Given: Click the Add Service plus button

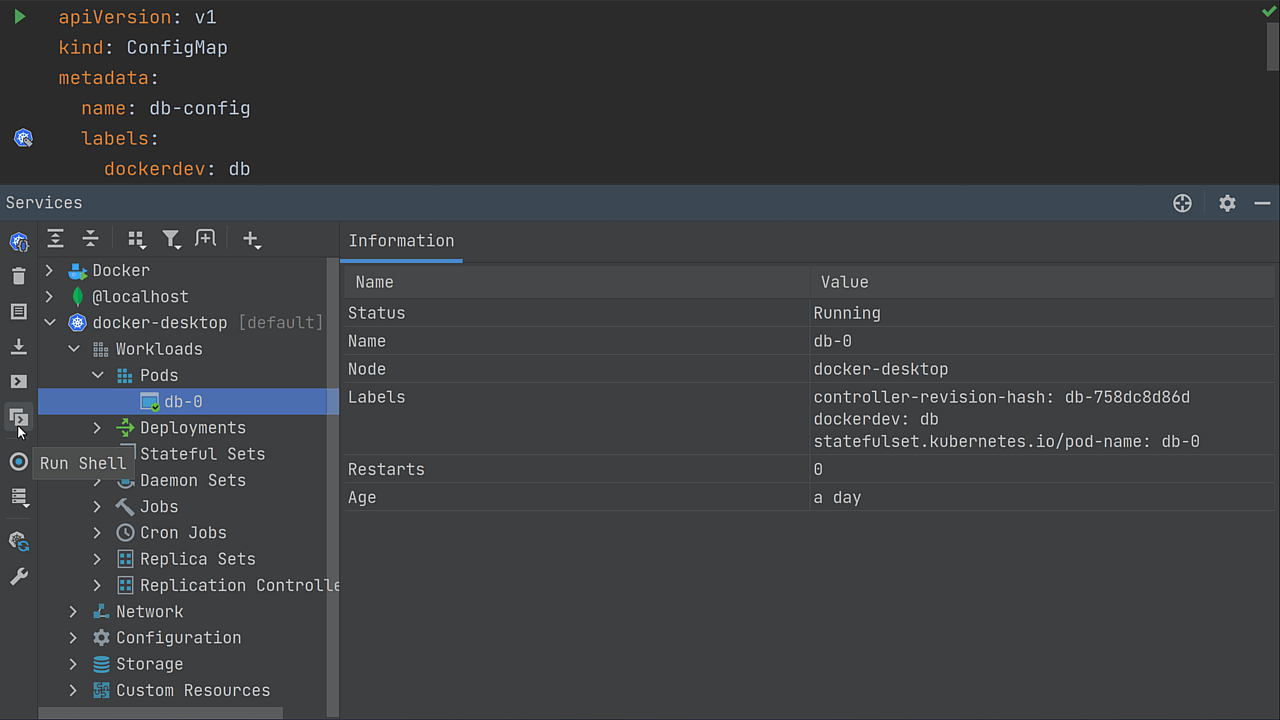Looking at the screenshot, I should (251, 239).
